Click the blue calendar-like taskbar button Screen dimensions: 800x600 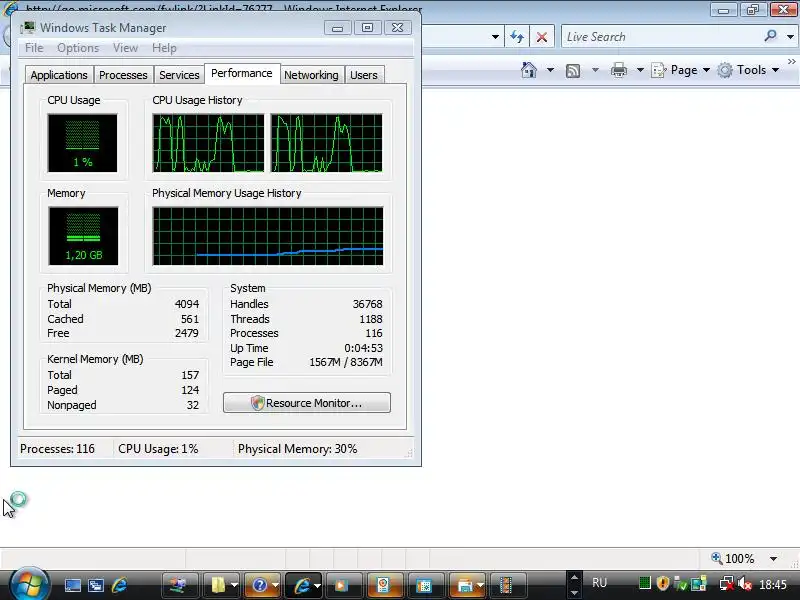pyautogui.click(x=424, y=585)
